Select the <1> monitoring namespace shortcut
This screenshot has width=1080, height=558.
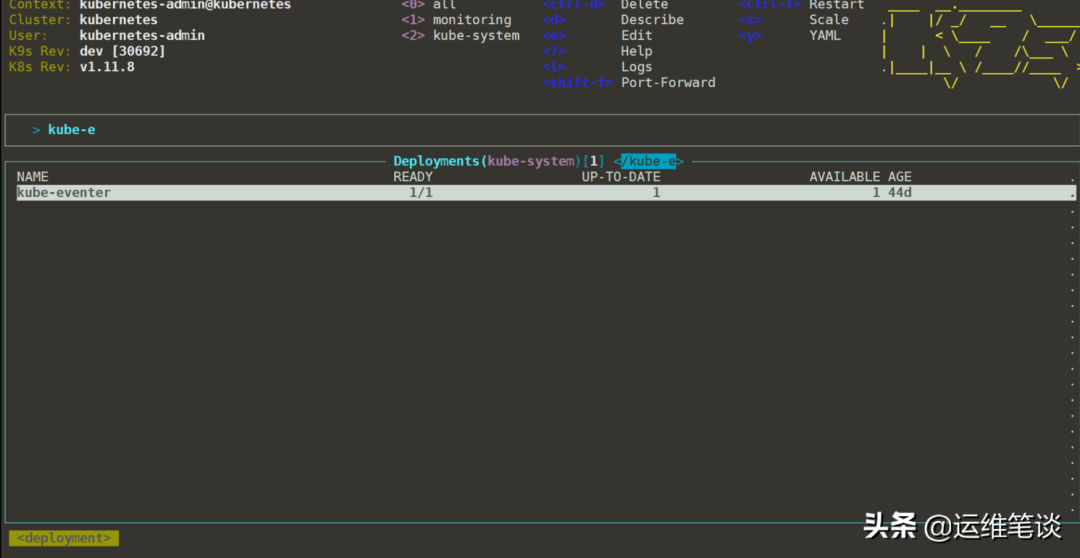[456, 20]
